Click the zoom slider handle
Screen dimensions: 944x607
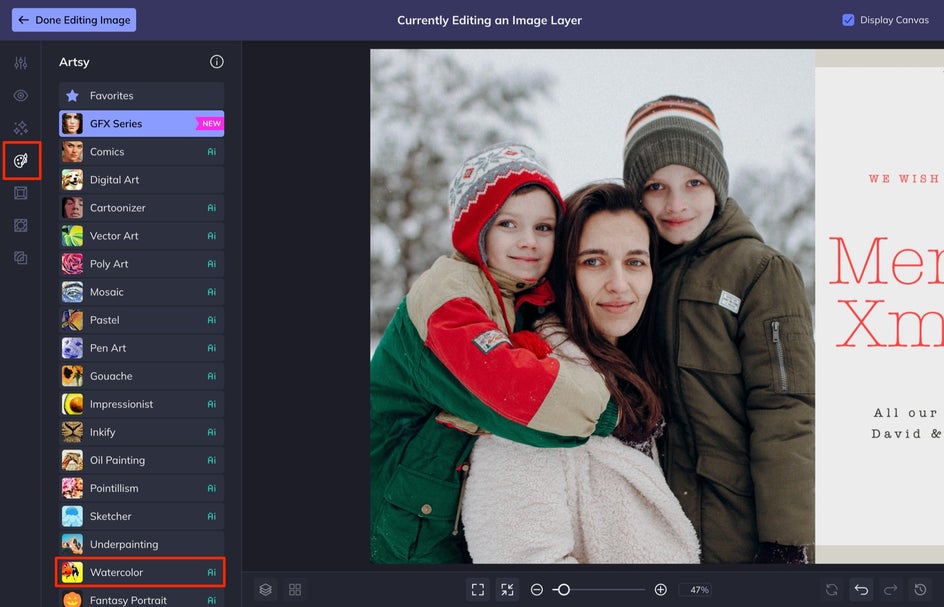[x=563, y=590]
